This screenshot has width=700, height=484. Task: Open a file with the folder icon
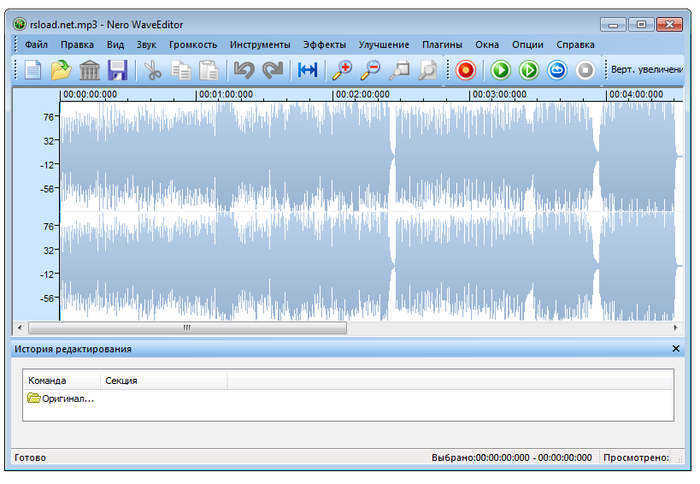click(x=61, y=71)
